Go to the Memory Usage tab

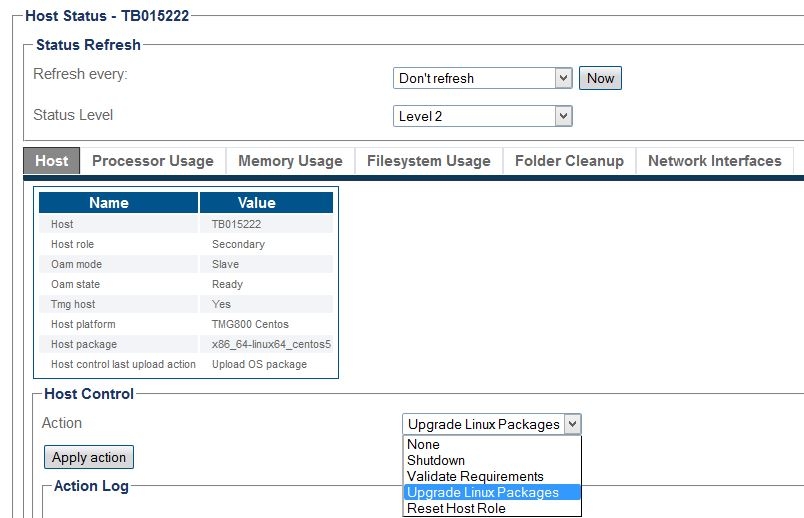click(x=290, y=161)
